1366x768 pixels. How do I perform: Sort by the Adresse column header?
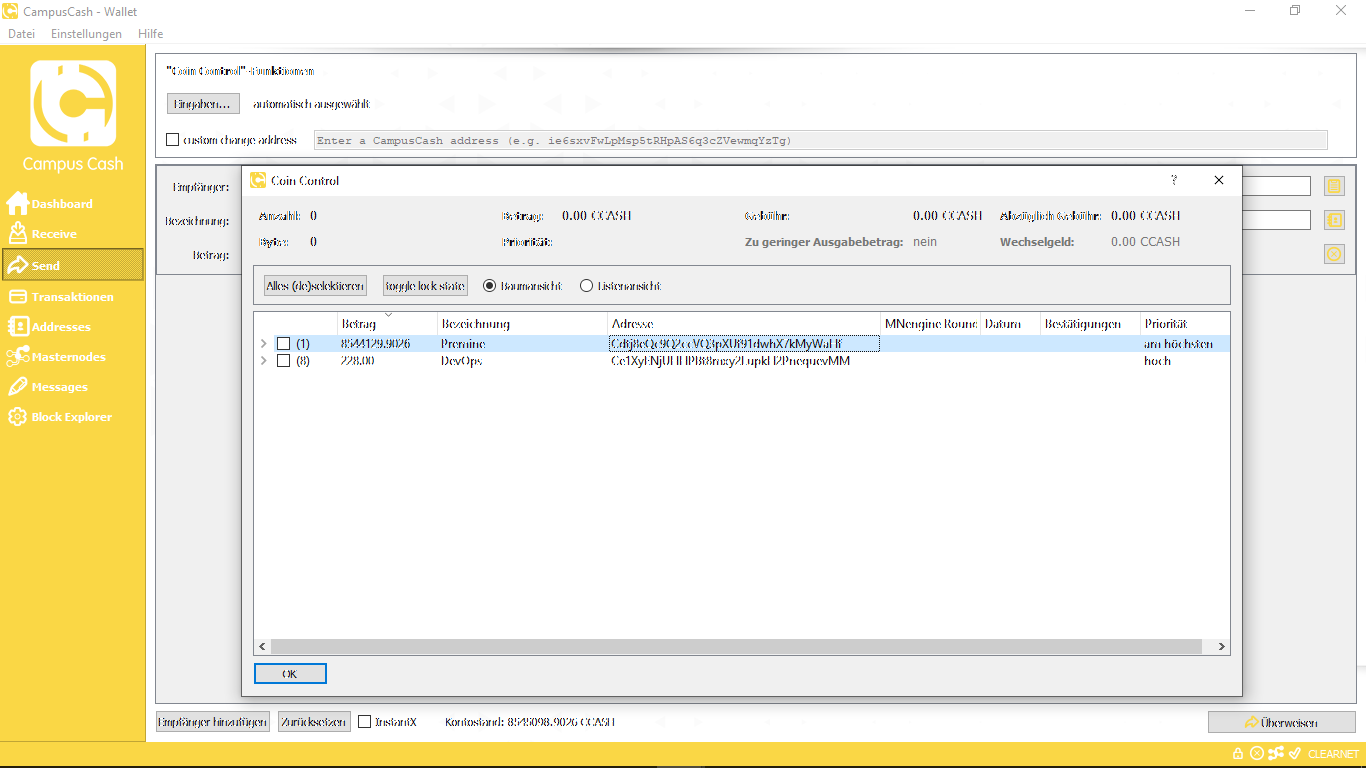pos(744,324)
